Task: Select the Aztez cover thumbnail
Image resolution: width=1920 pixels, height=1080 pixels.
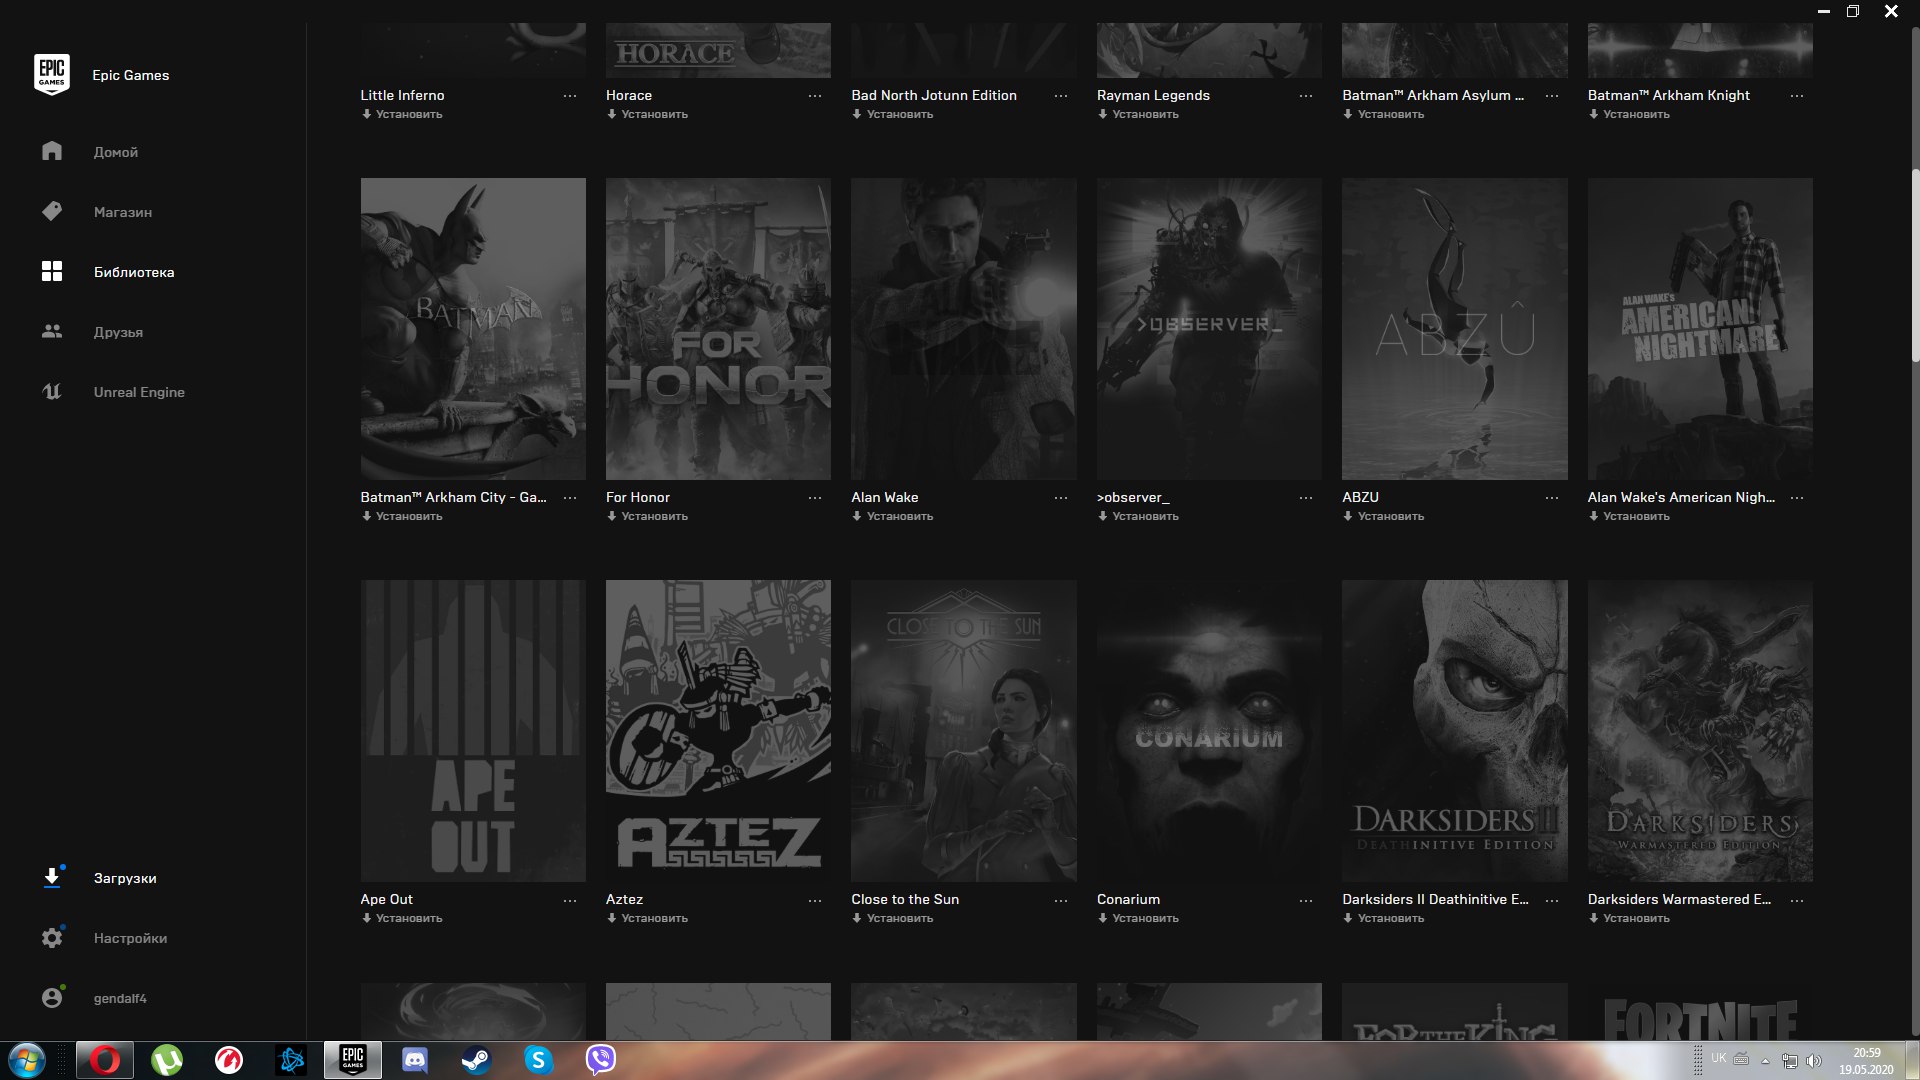Action: click(x=718, y=731)
